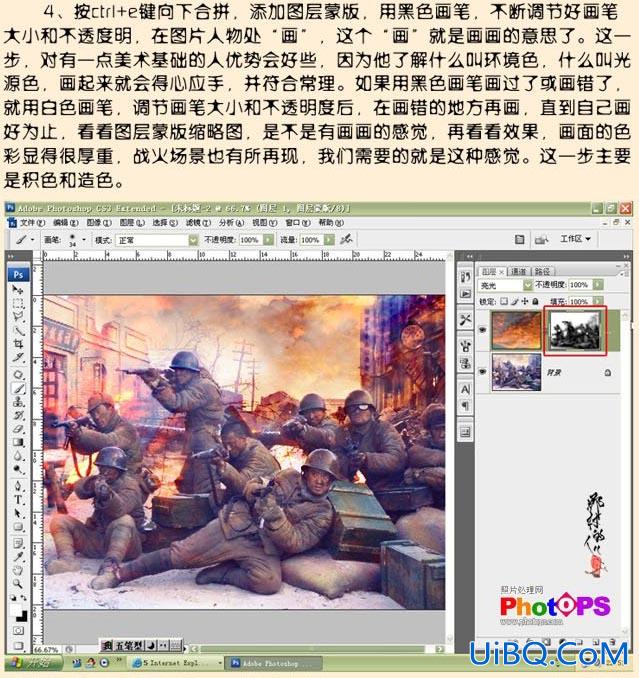Reset default foreground and background colors
The width and height of the screenshot is (639, 678).
coord(14,598)
